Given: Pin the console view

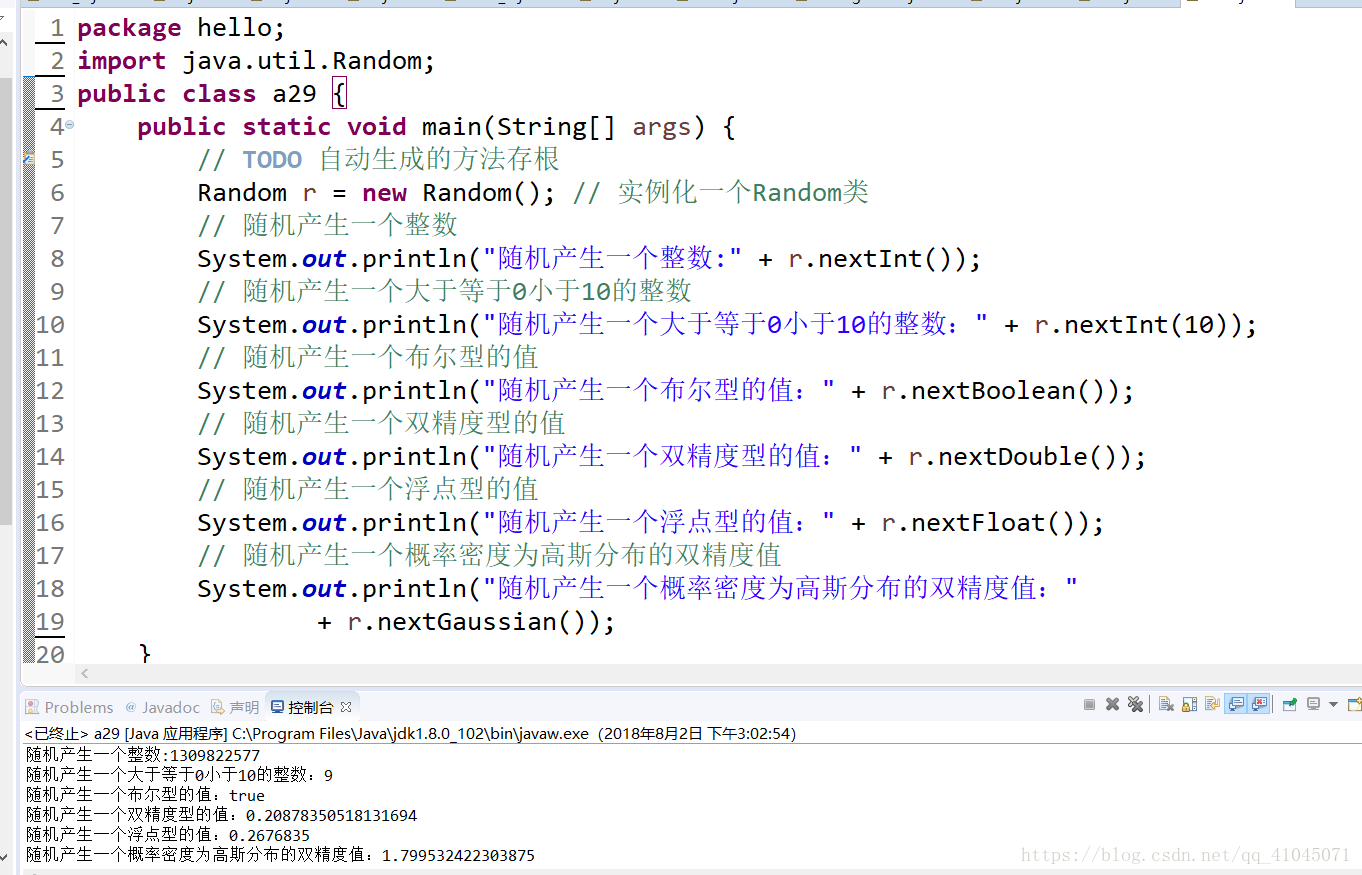Looking at the screenshot, I should [1289, 704].
